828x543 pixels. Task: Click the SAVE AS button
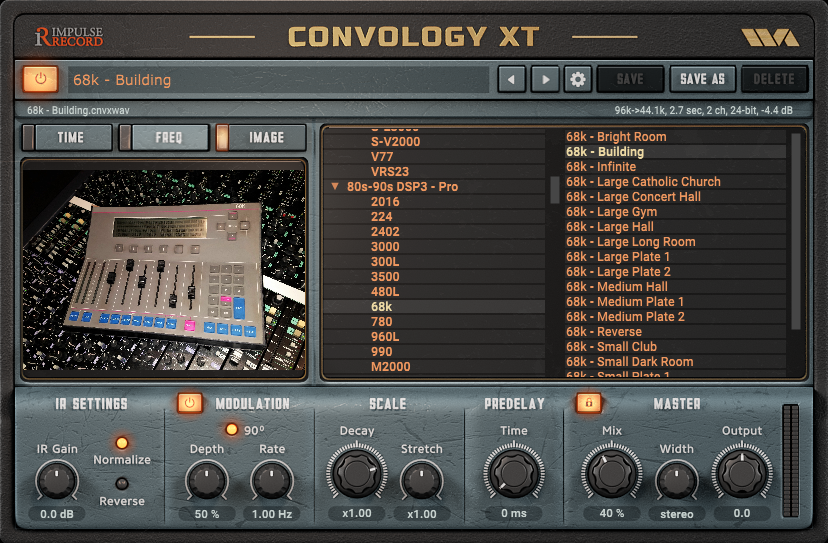click(x=702, y=79)
